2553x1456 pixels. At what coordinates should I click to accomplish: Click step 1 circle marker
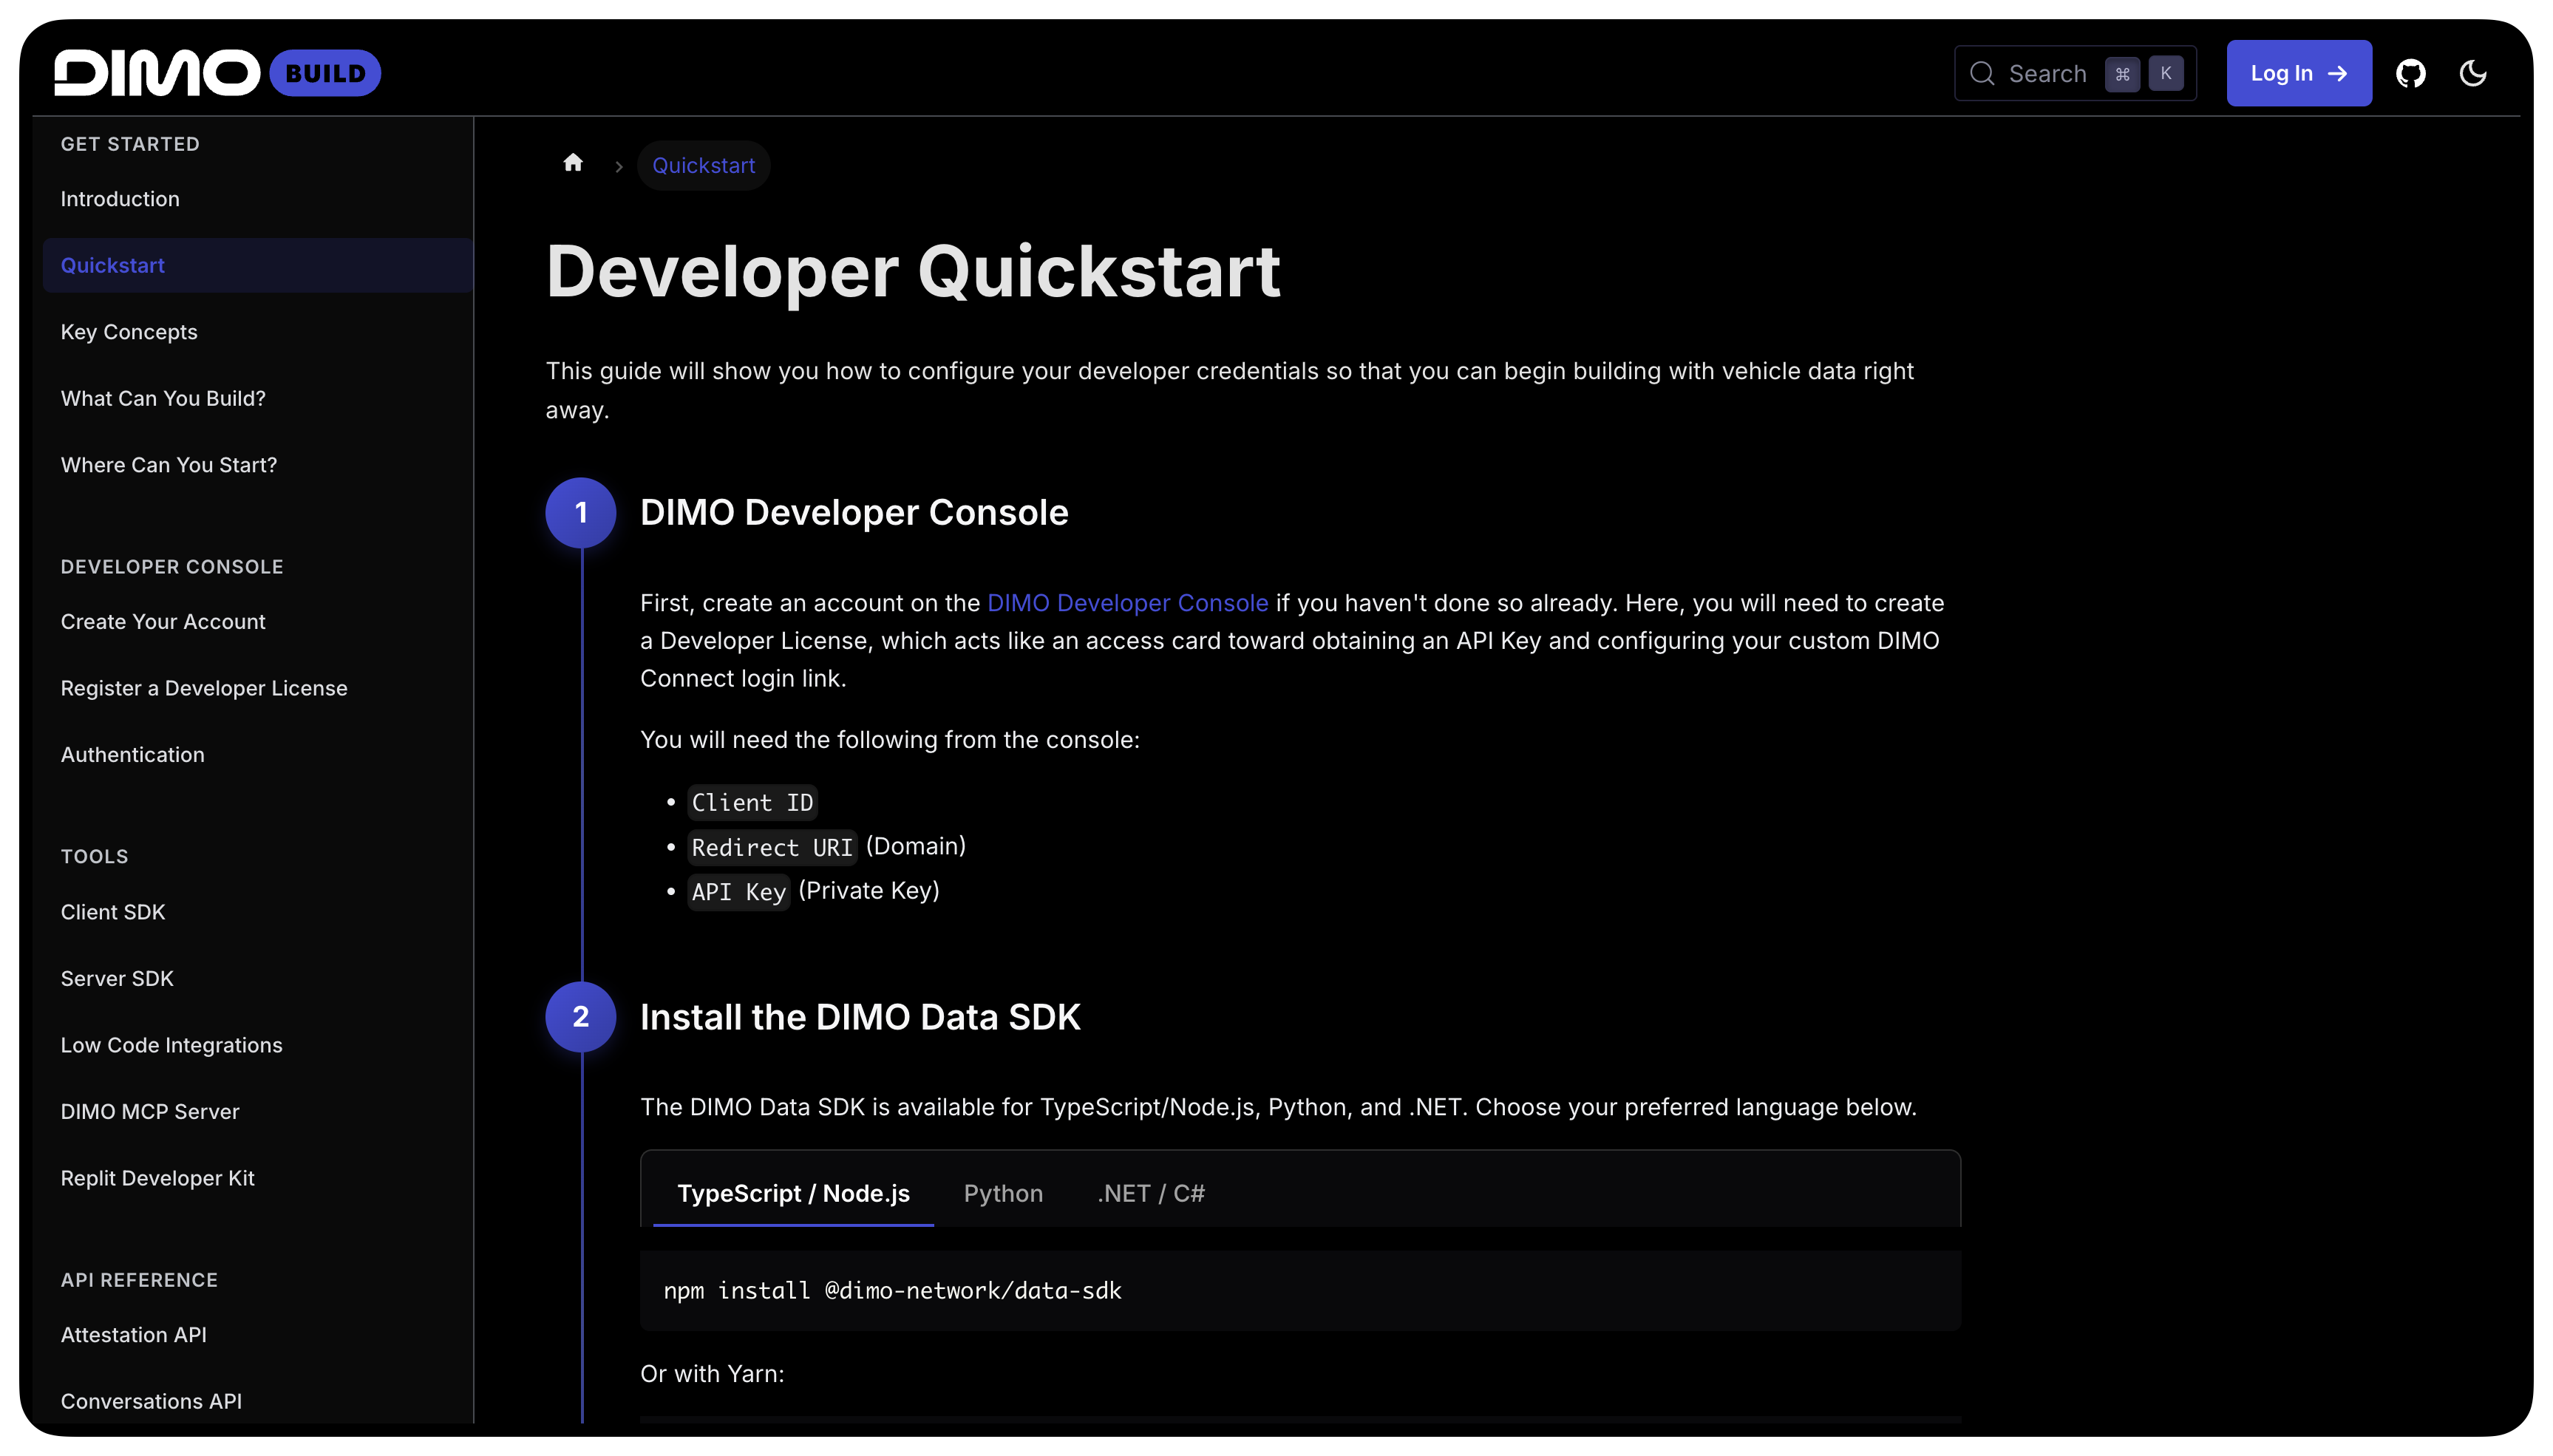tap(580, 512)
